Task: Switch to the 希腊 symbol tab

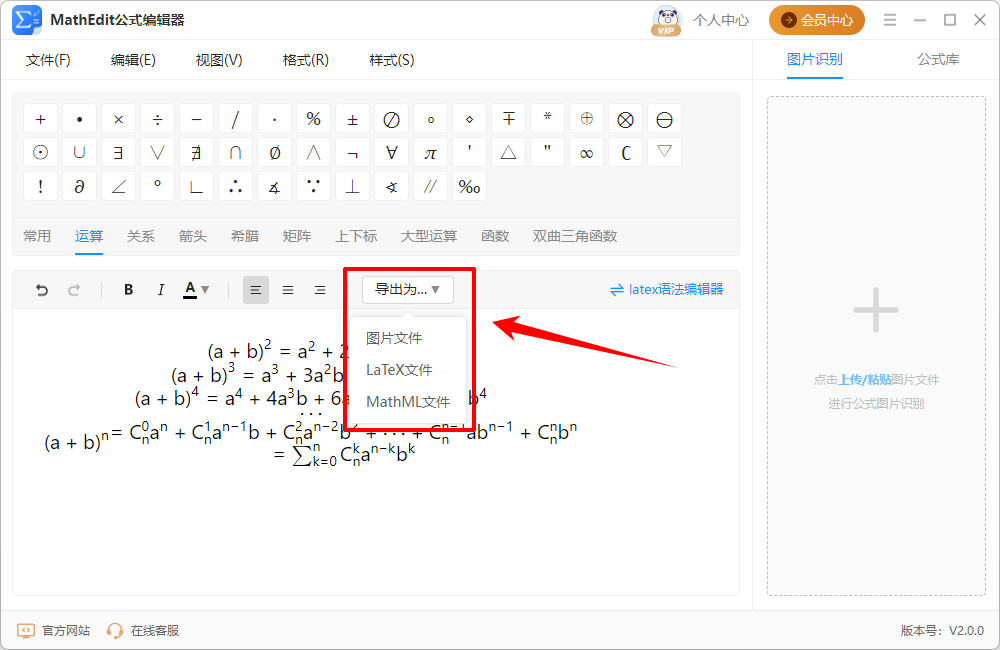Action: tap(245, 236)
